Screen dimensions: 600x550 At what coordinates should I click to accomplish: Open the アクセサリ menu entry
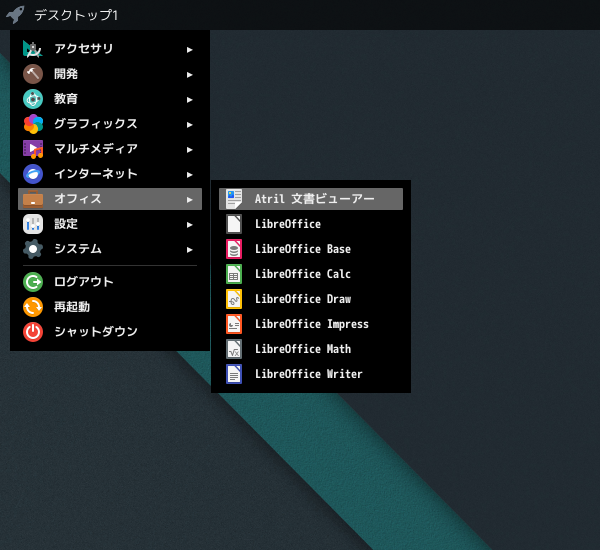[x=110, y=49]
